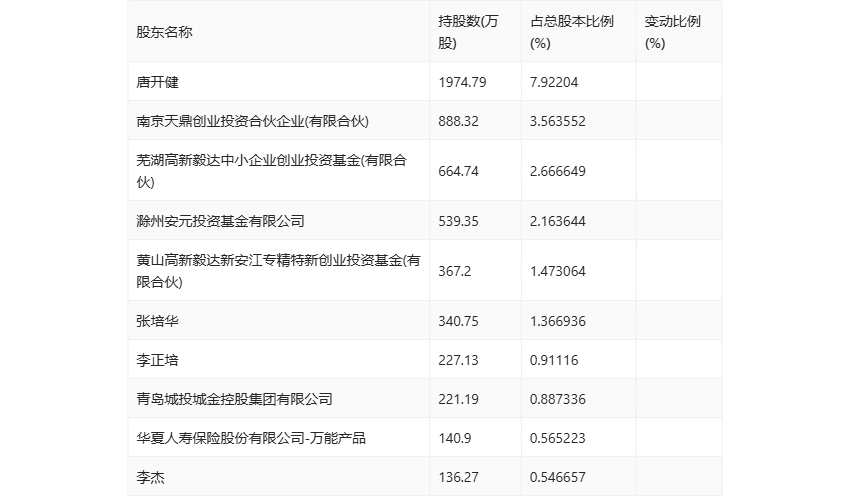Select the percentage 0.91116
850x496 pixels.
[x=554, y=360]
